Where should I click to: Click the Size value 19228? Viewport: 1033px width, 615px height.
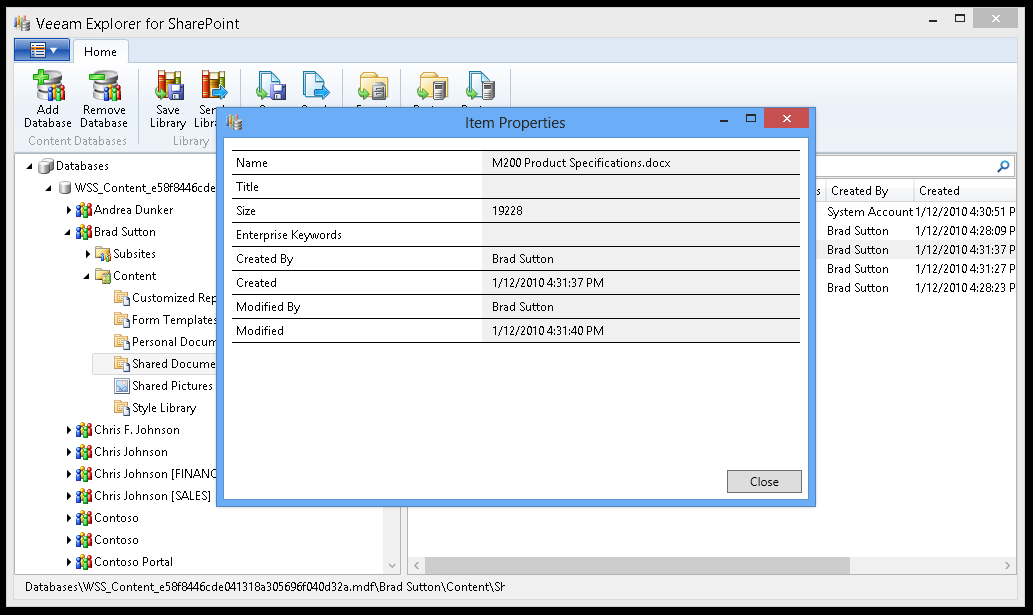coord(507,211)
